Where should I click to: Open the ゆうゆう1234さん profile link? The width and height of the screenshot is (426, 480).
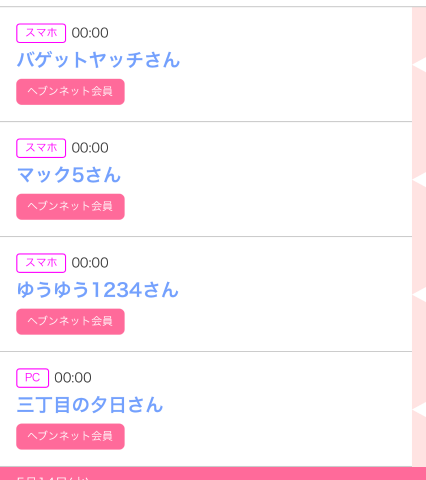(x=98, y=290)
